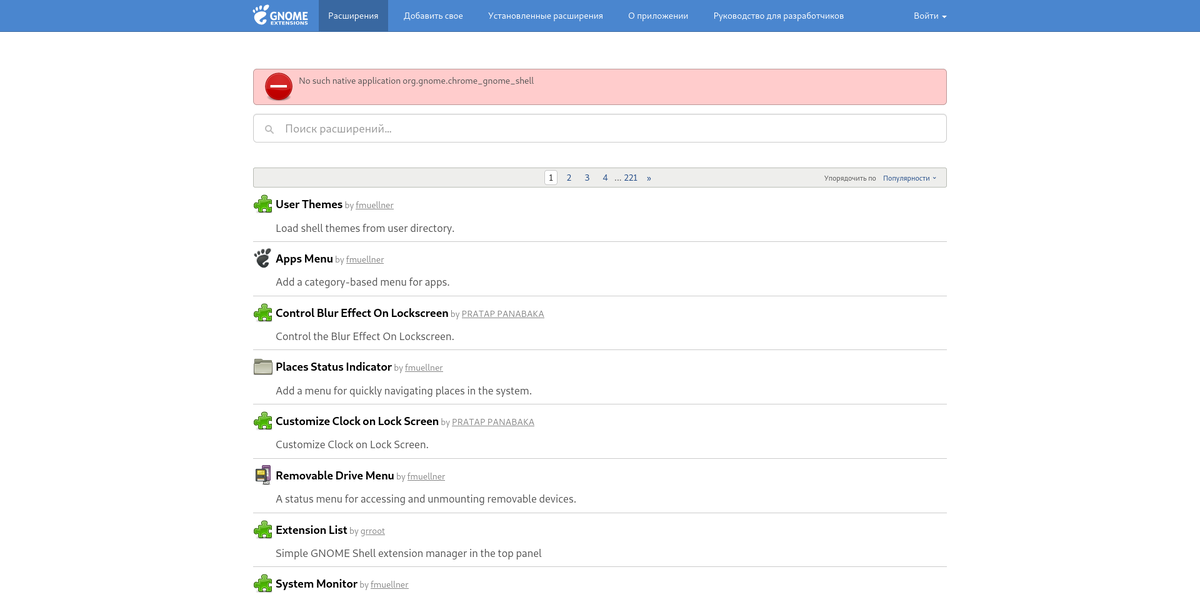The image size is (1200, 602).
Task: Click the search magnifier icon
Action: [x=269, y=129]
